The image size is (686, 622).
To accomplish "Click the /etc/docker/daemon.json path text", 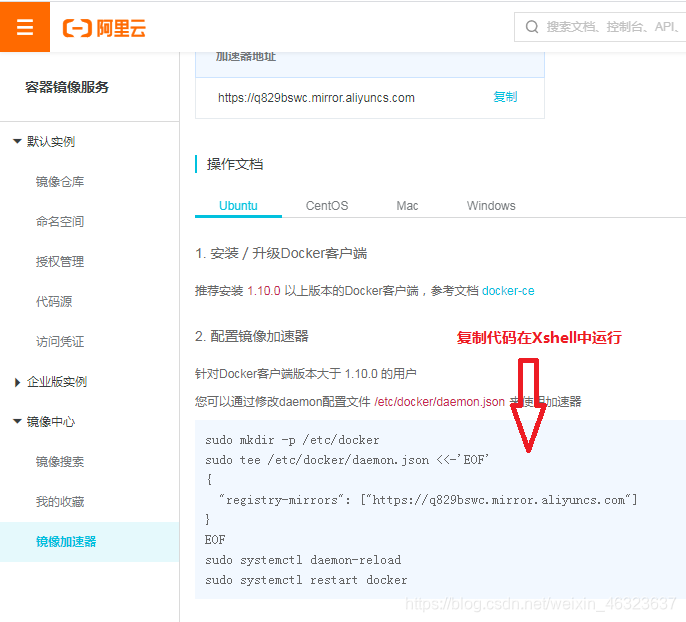I will coord(439,402).
